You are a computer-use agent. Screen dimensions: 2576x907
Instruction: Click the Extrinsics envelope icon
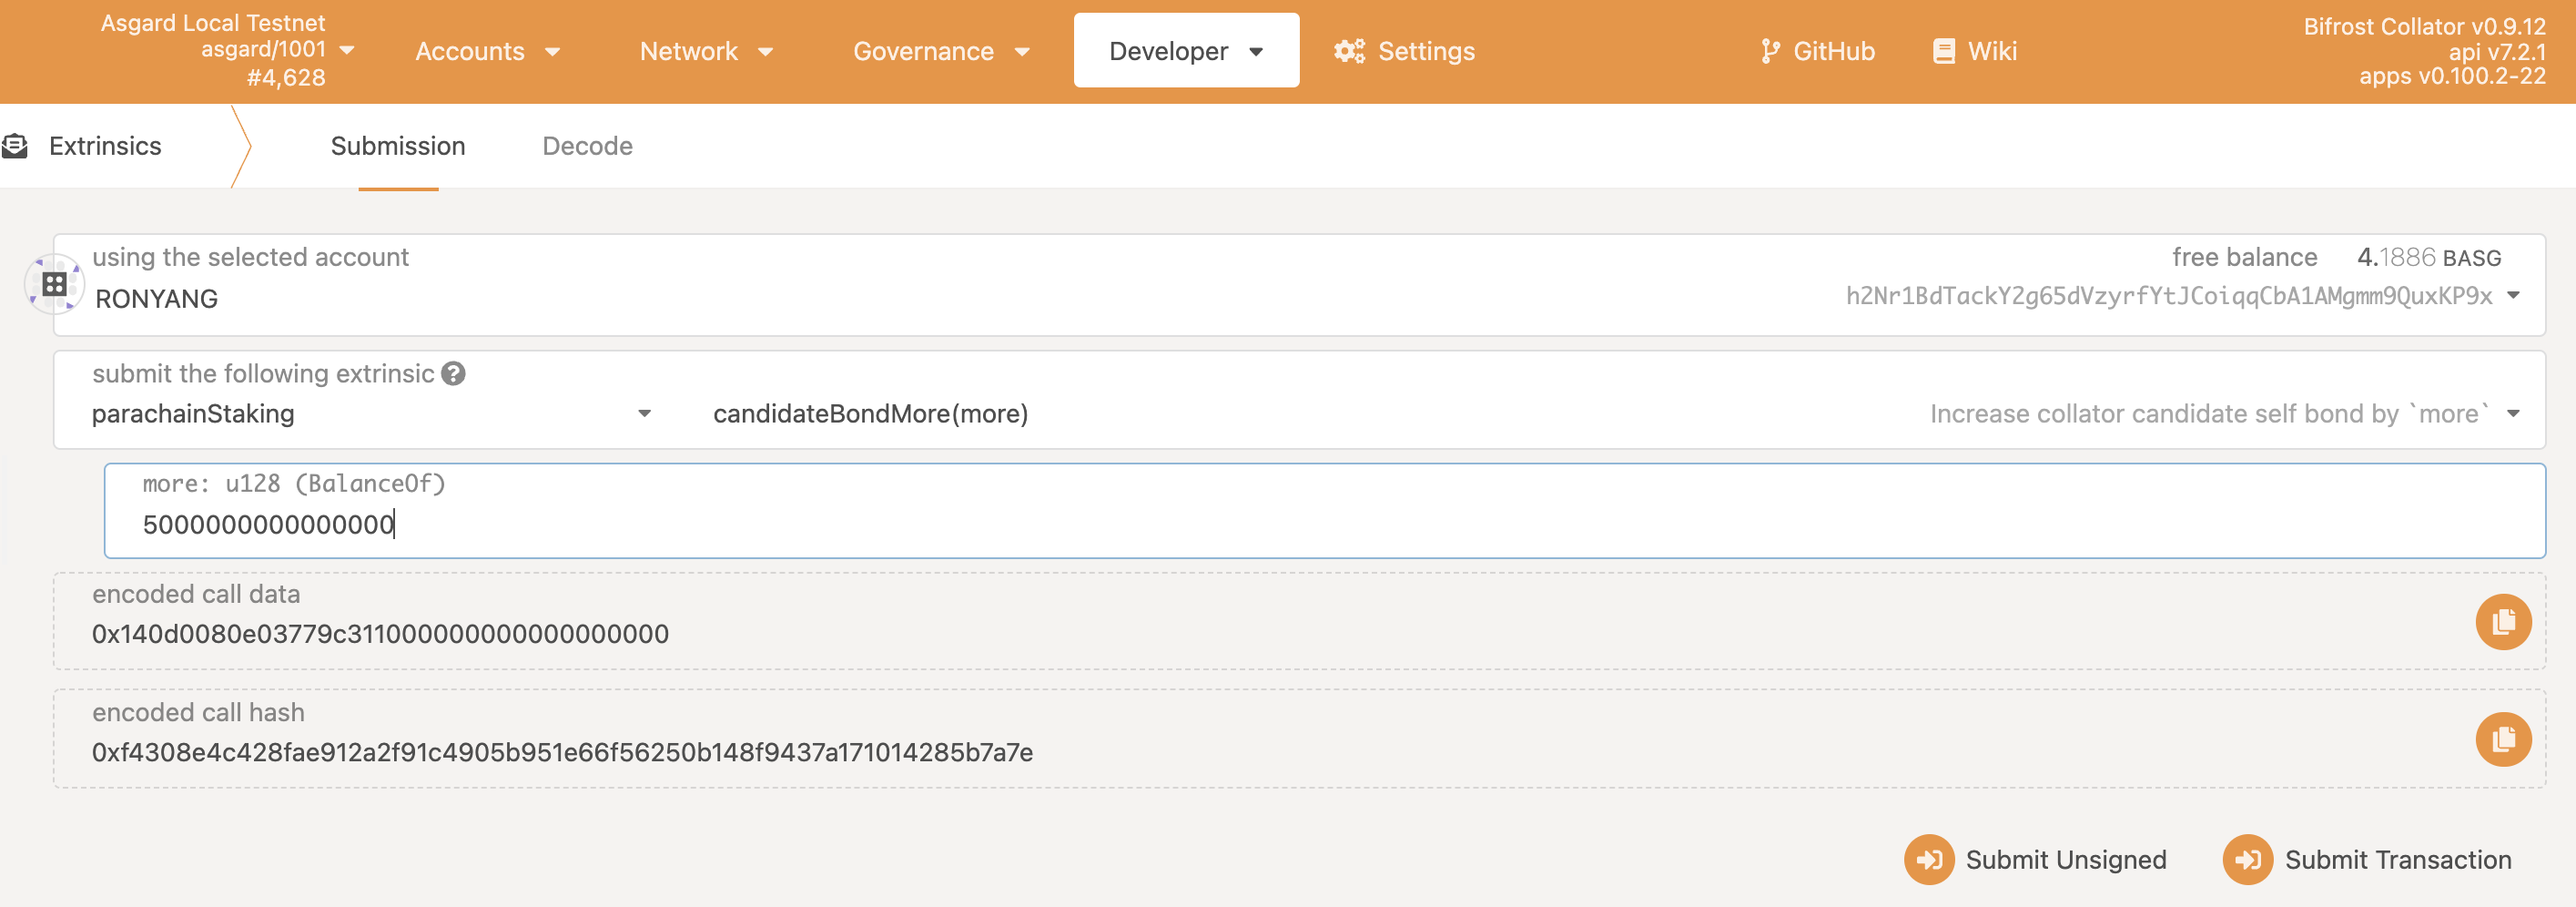pyautogui.click(x=15, y=146)
